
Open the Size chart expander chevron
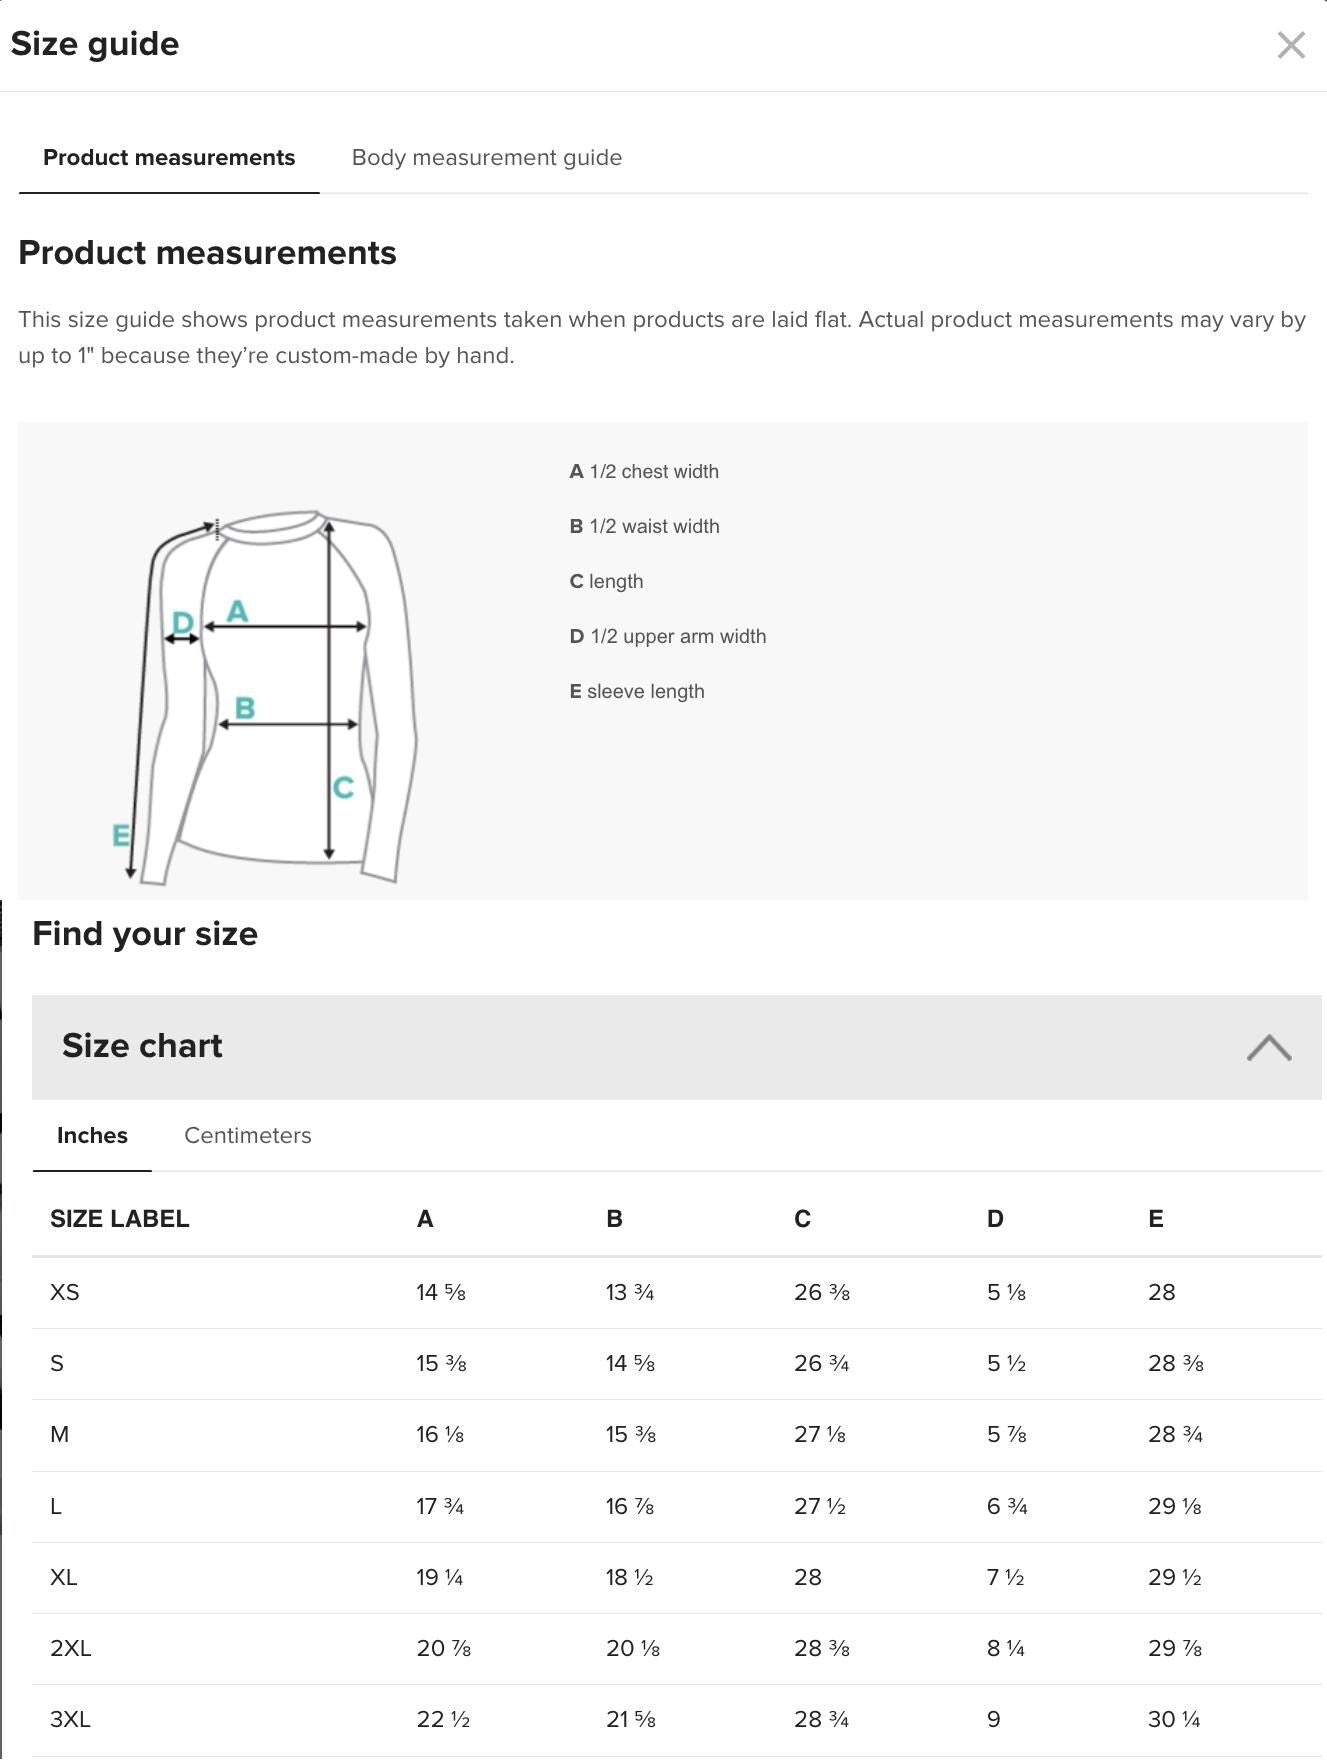[x=1268, y=1046]
